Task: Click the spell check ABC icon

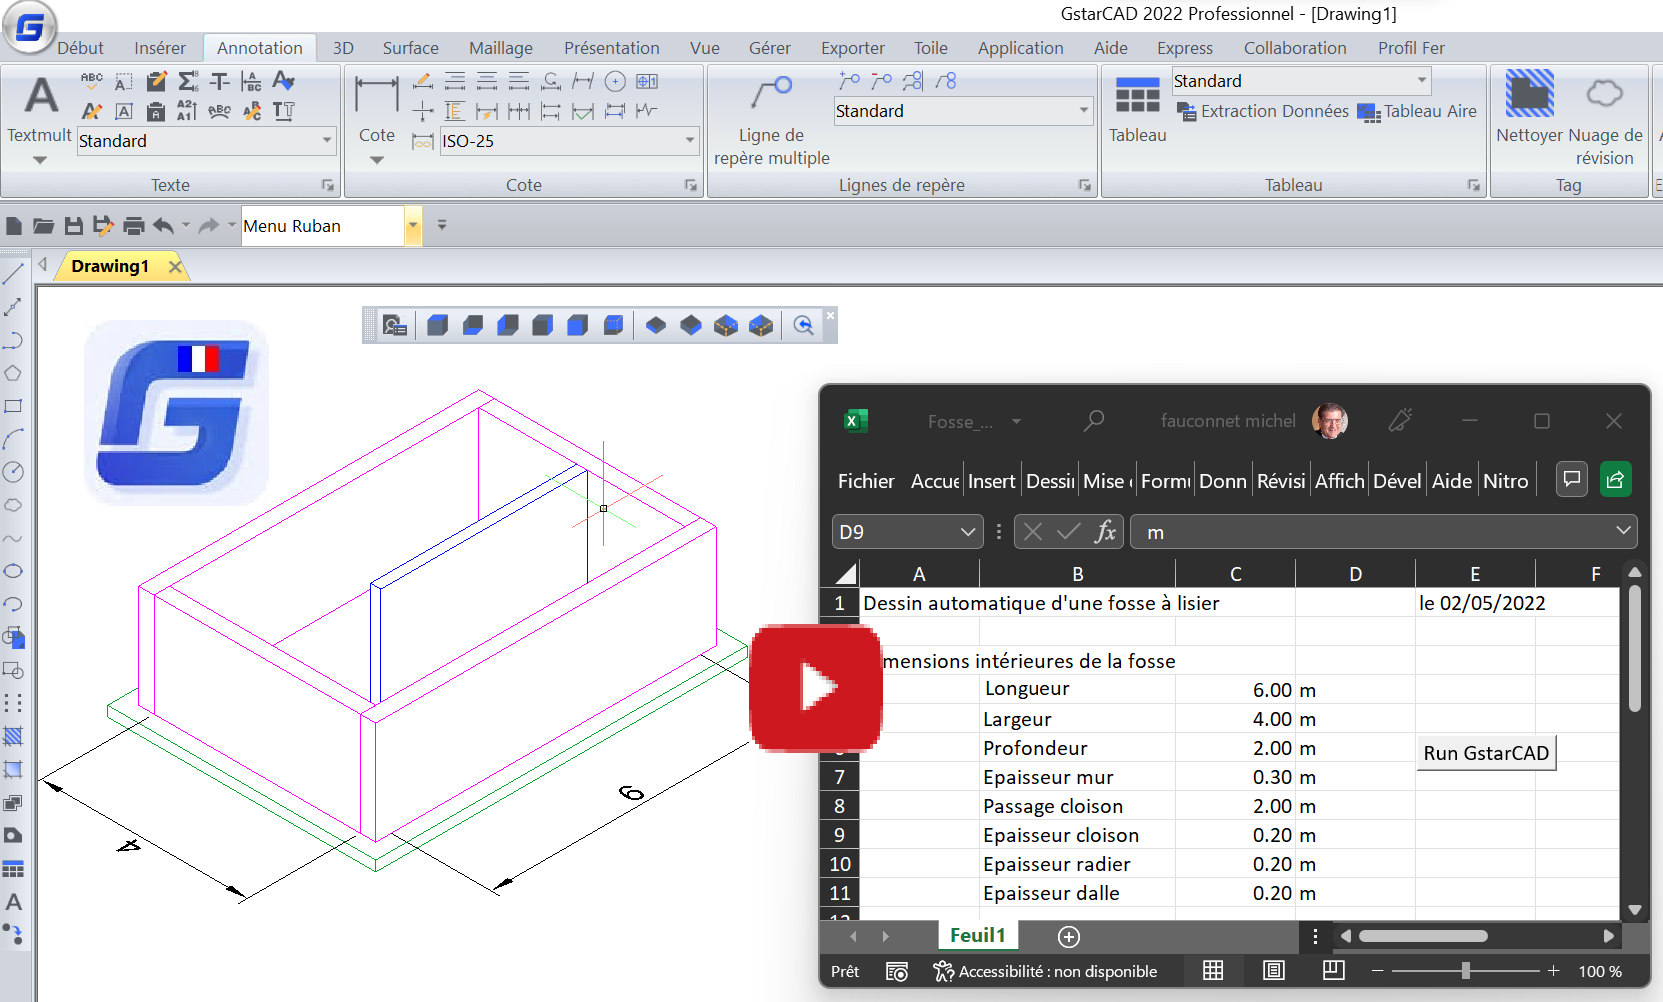Action: click(91, 81)
